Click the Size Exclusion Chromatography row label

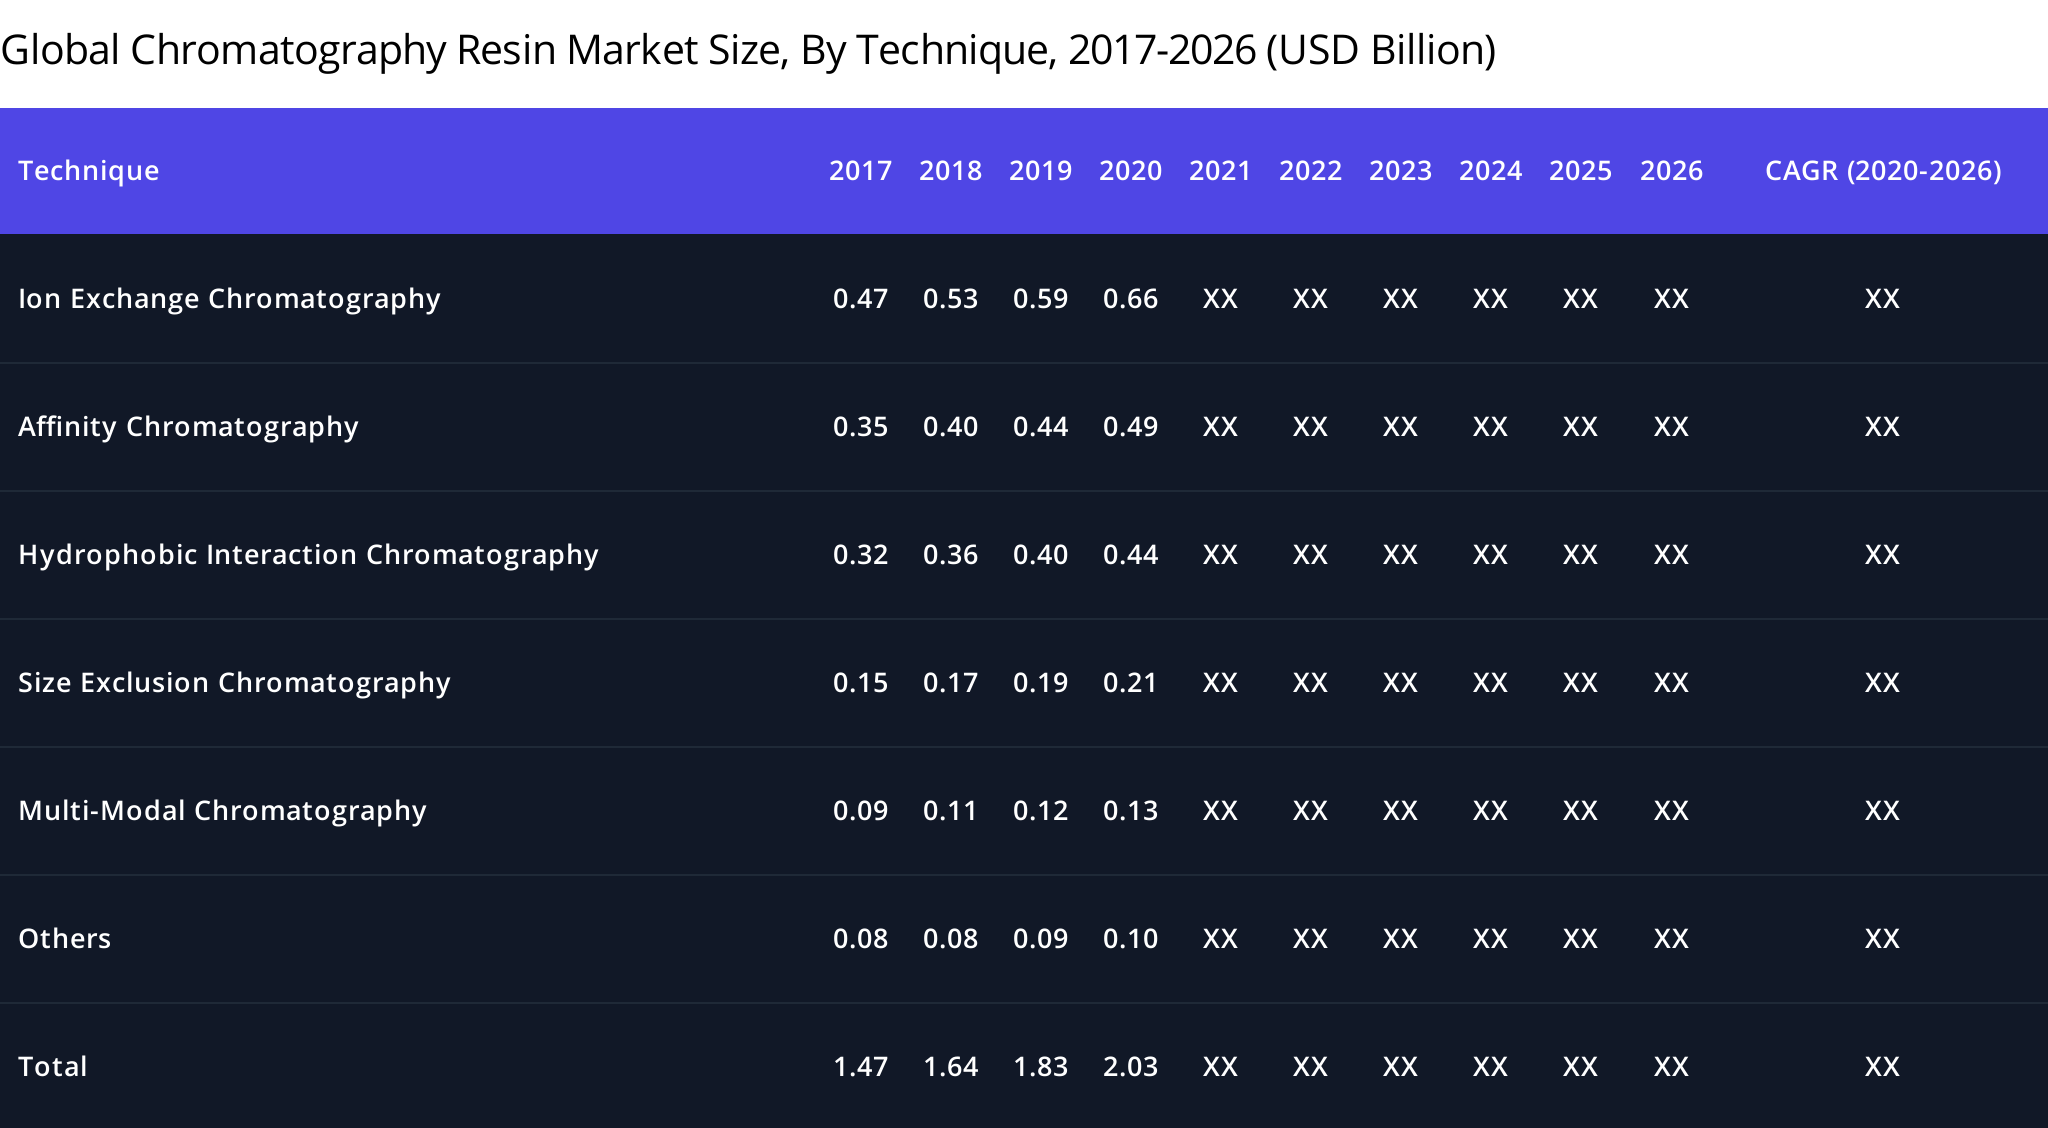234,683
